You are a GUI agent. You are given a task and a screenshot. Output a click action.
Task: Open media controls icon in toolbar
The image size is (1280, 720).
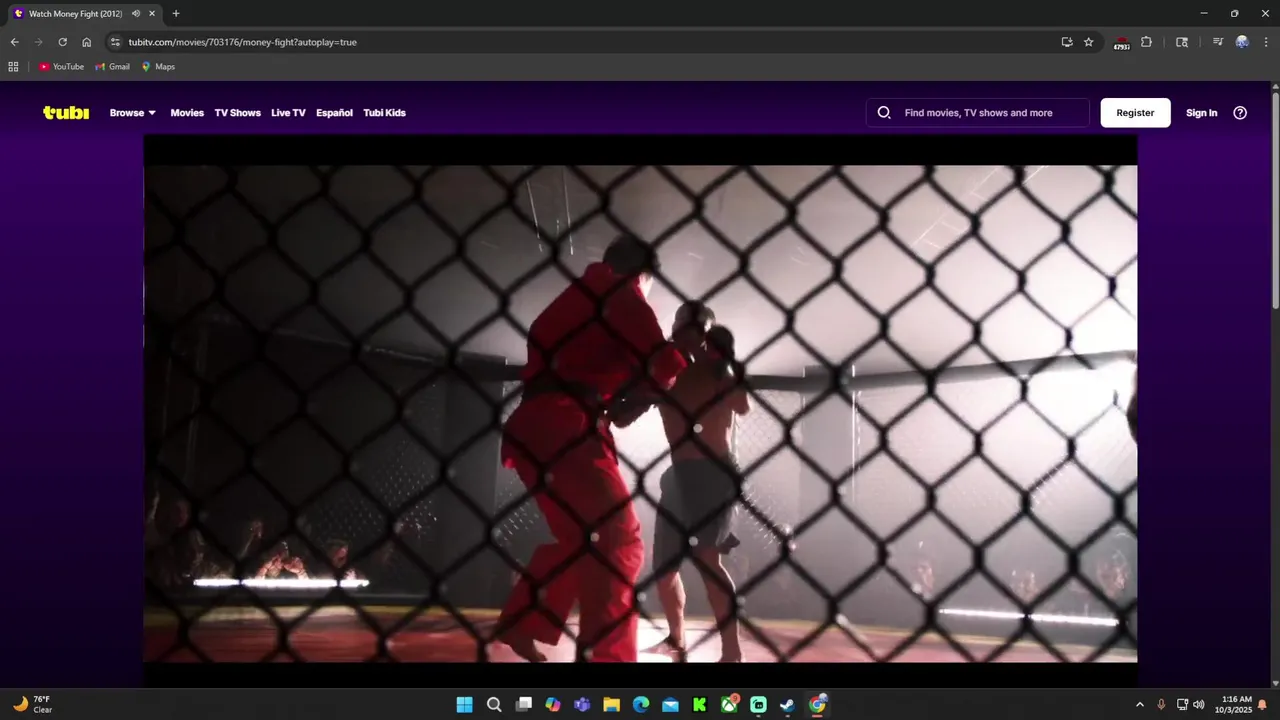pyautogui.click(x=1217, y=42)
